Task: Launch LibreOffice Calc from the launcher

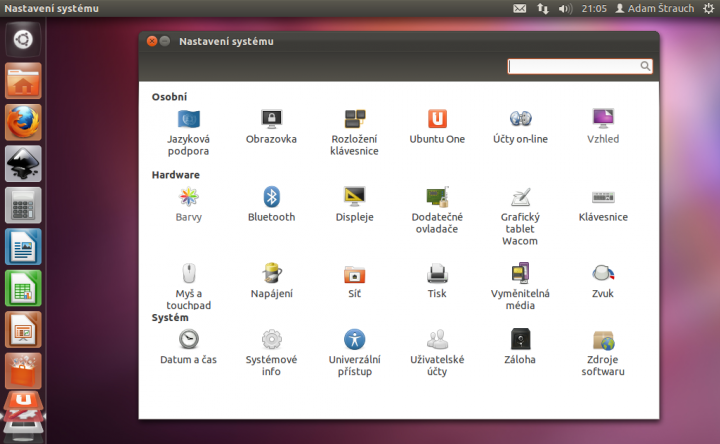Action: [23, 288]
